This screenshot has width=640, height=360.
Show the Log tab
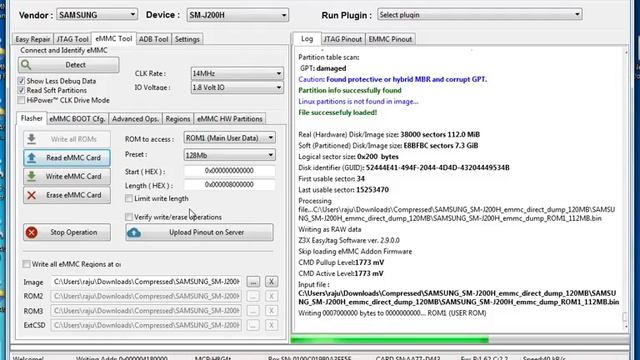(x=307, y=38)
